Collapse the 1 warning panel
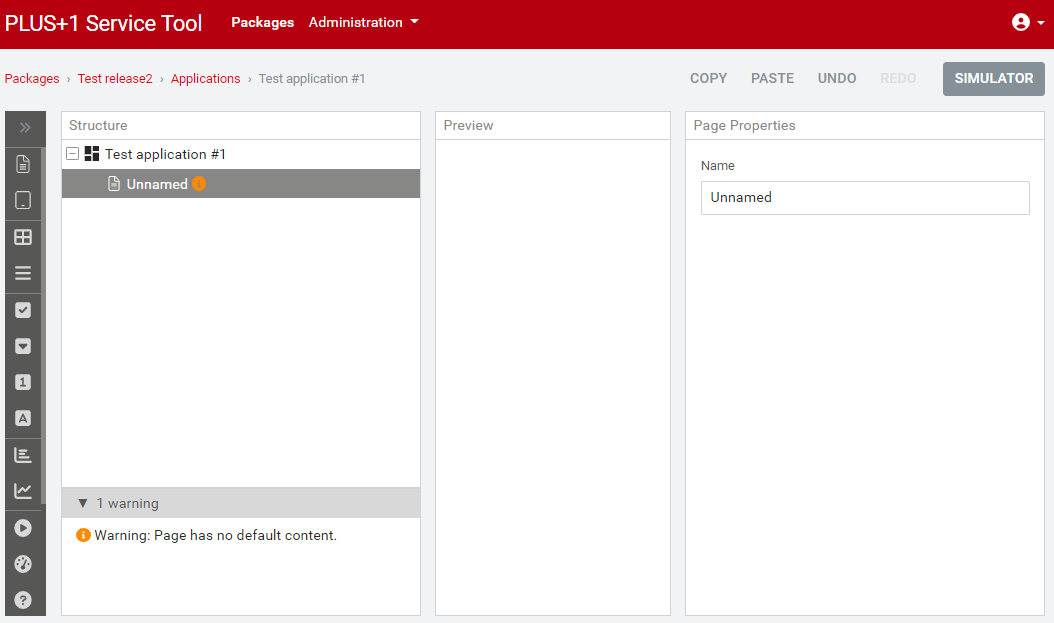1054x623 pixels. click(83, 502)
